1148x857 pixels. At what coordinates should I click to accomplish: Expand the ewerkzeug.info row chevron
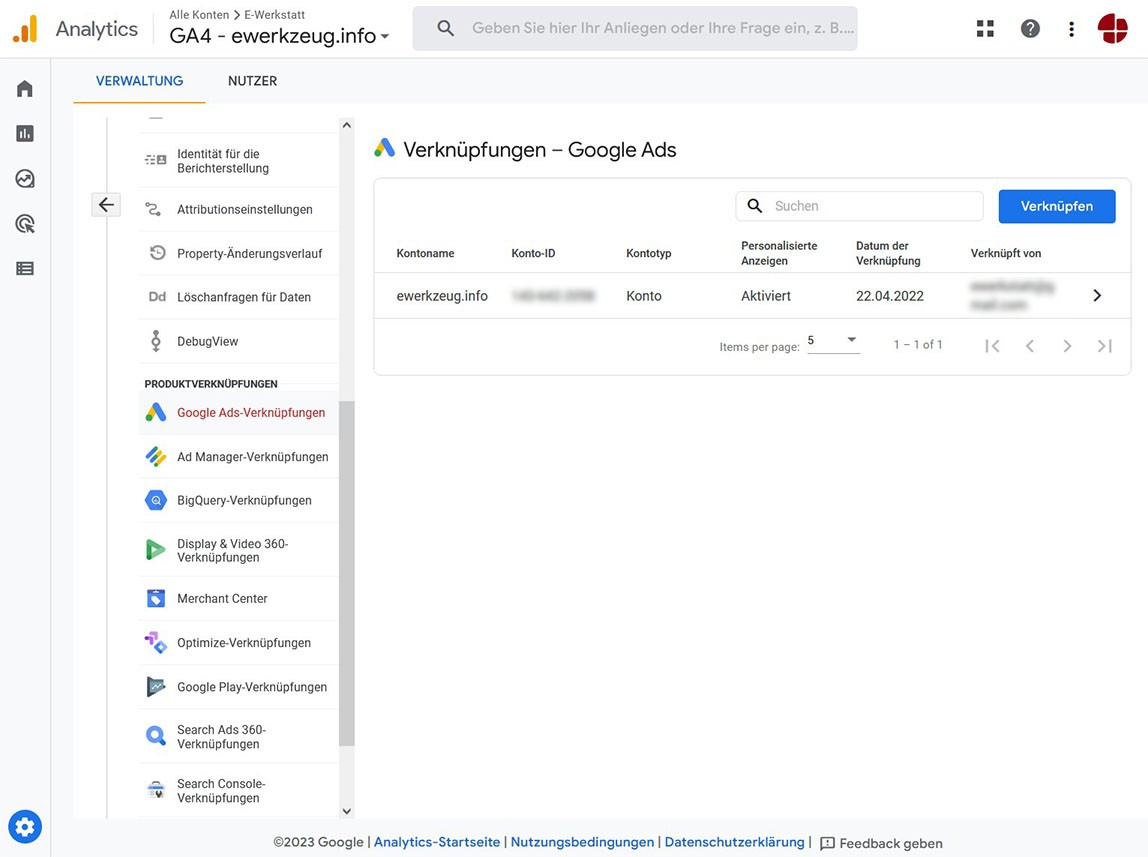click(x=1097, y=296)
